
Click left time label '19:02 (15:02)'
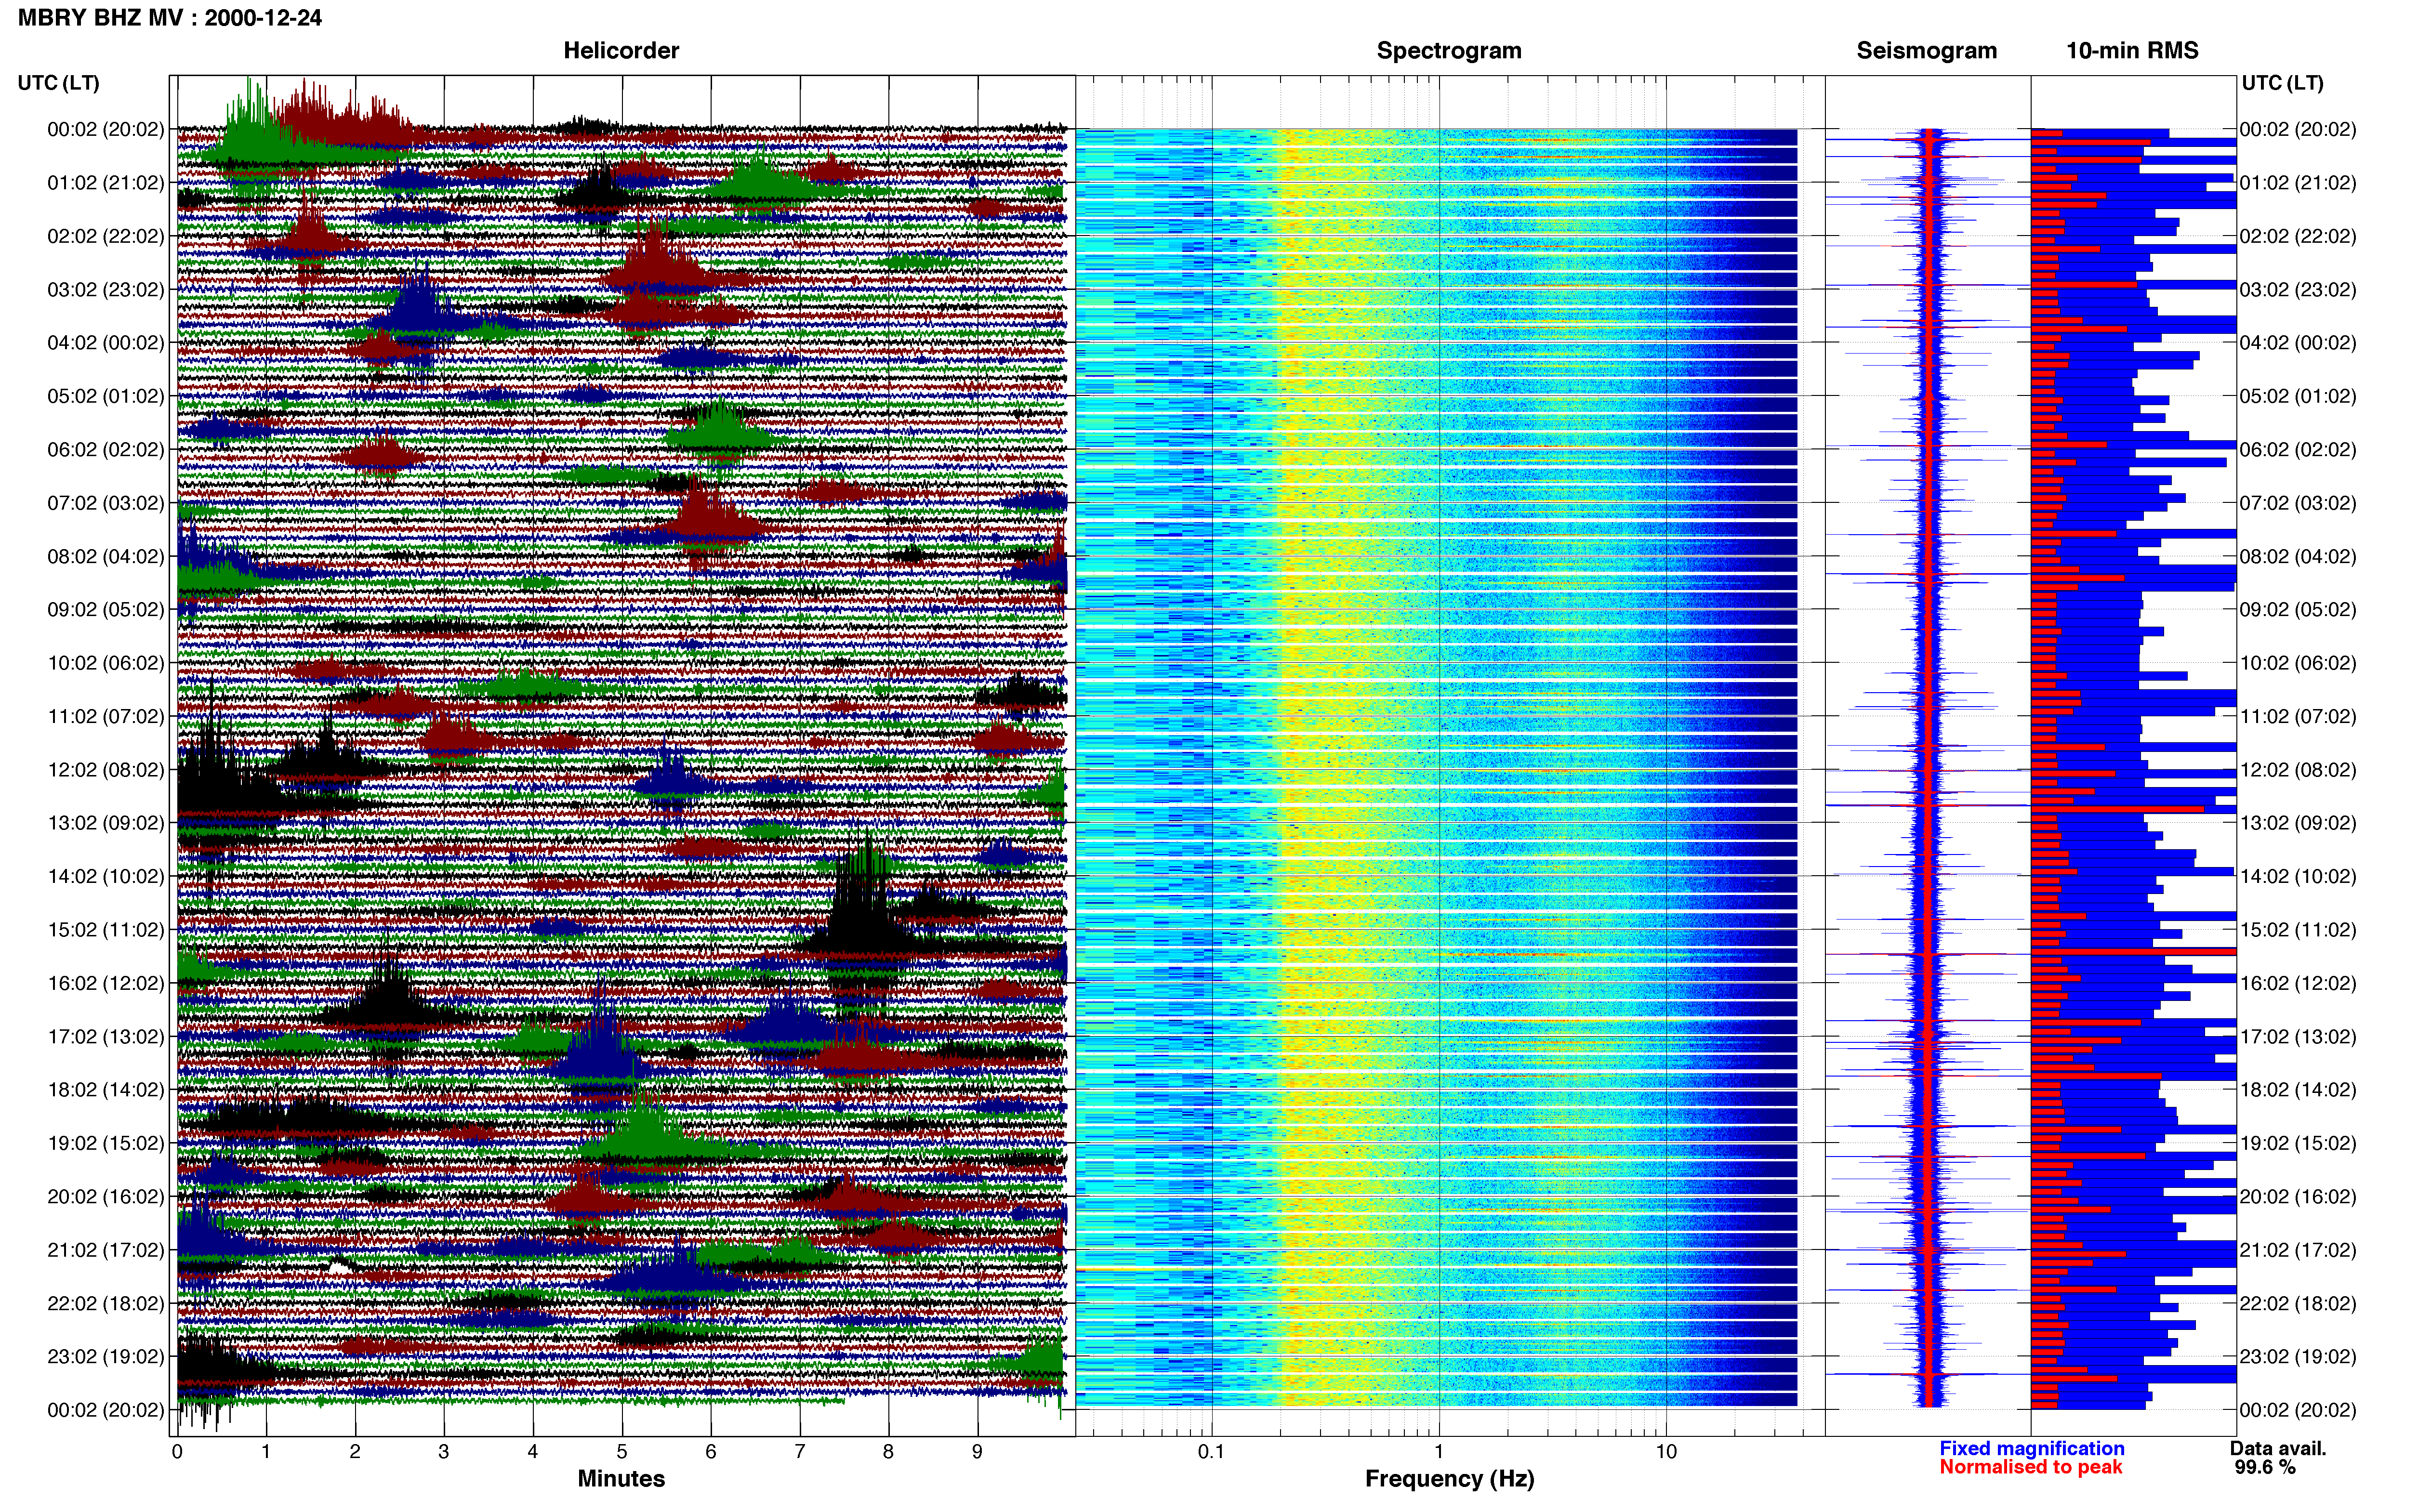click(106, 1143)
